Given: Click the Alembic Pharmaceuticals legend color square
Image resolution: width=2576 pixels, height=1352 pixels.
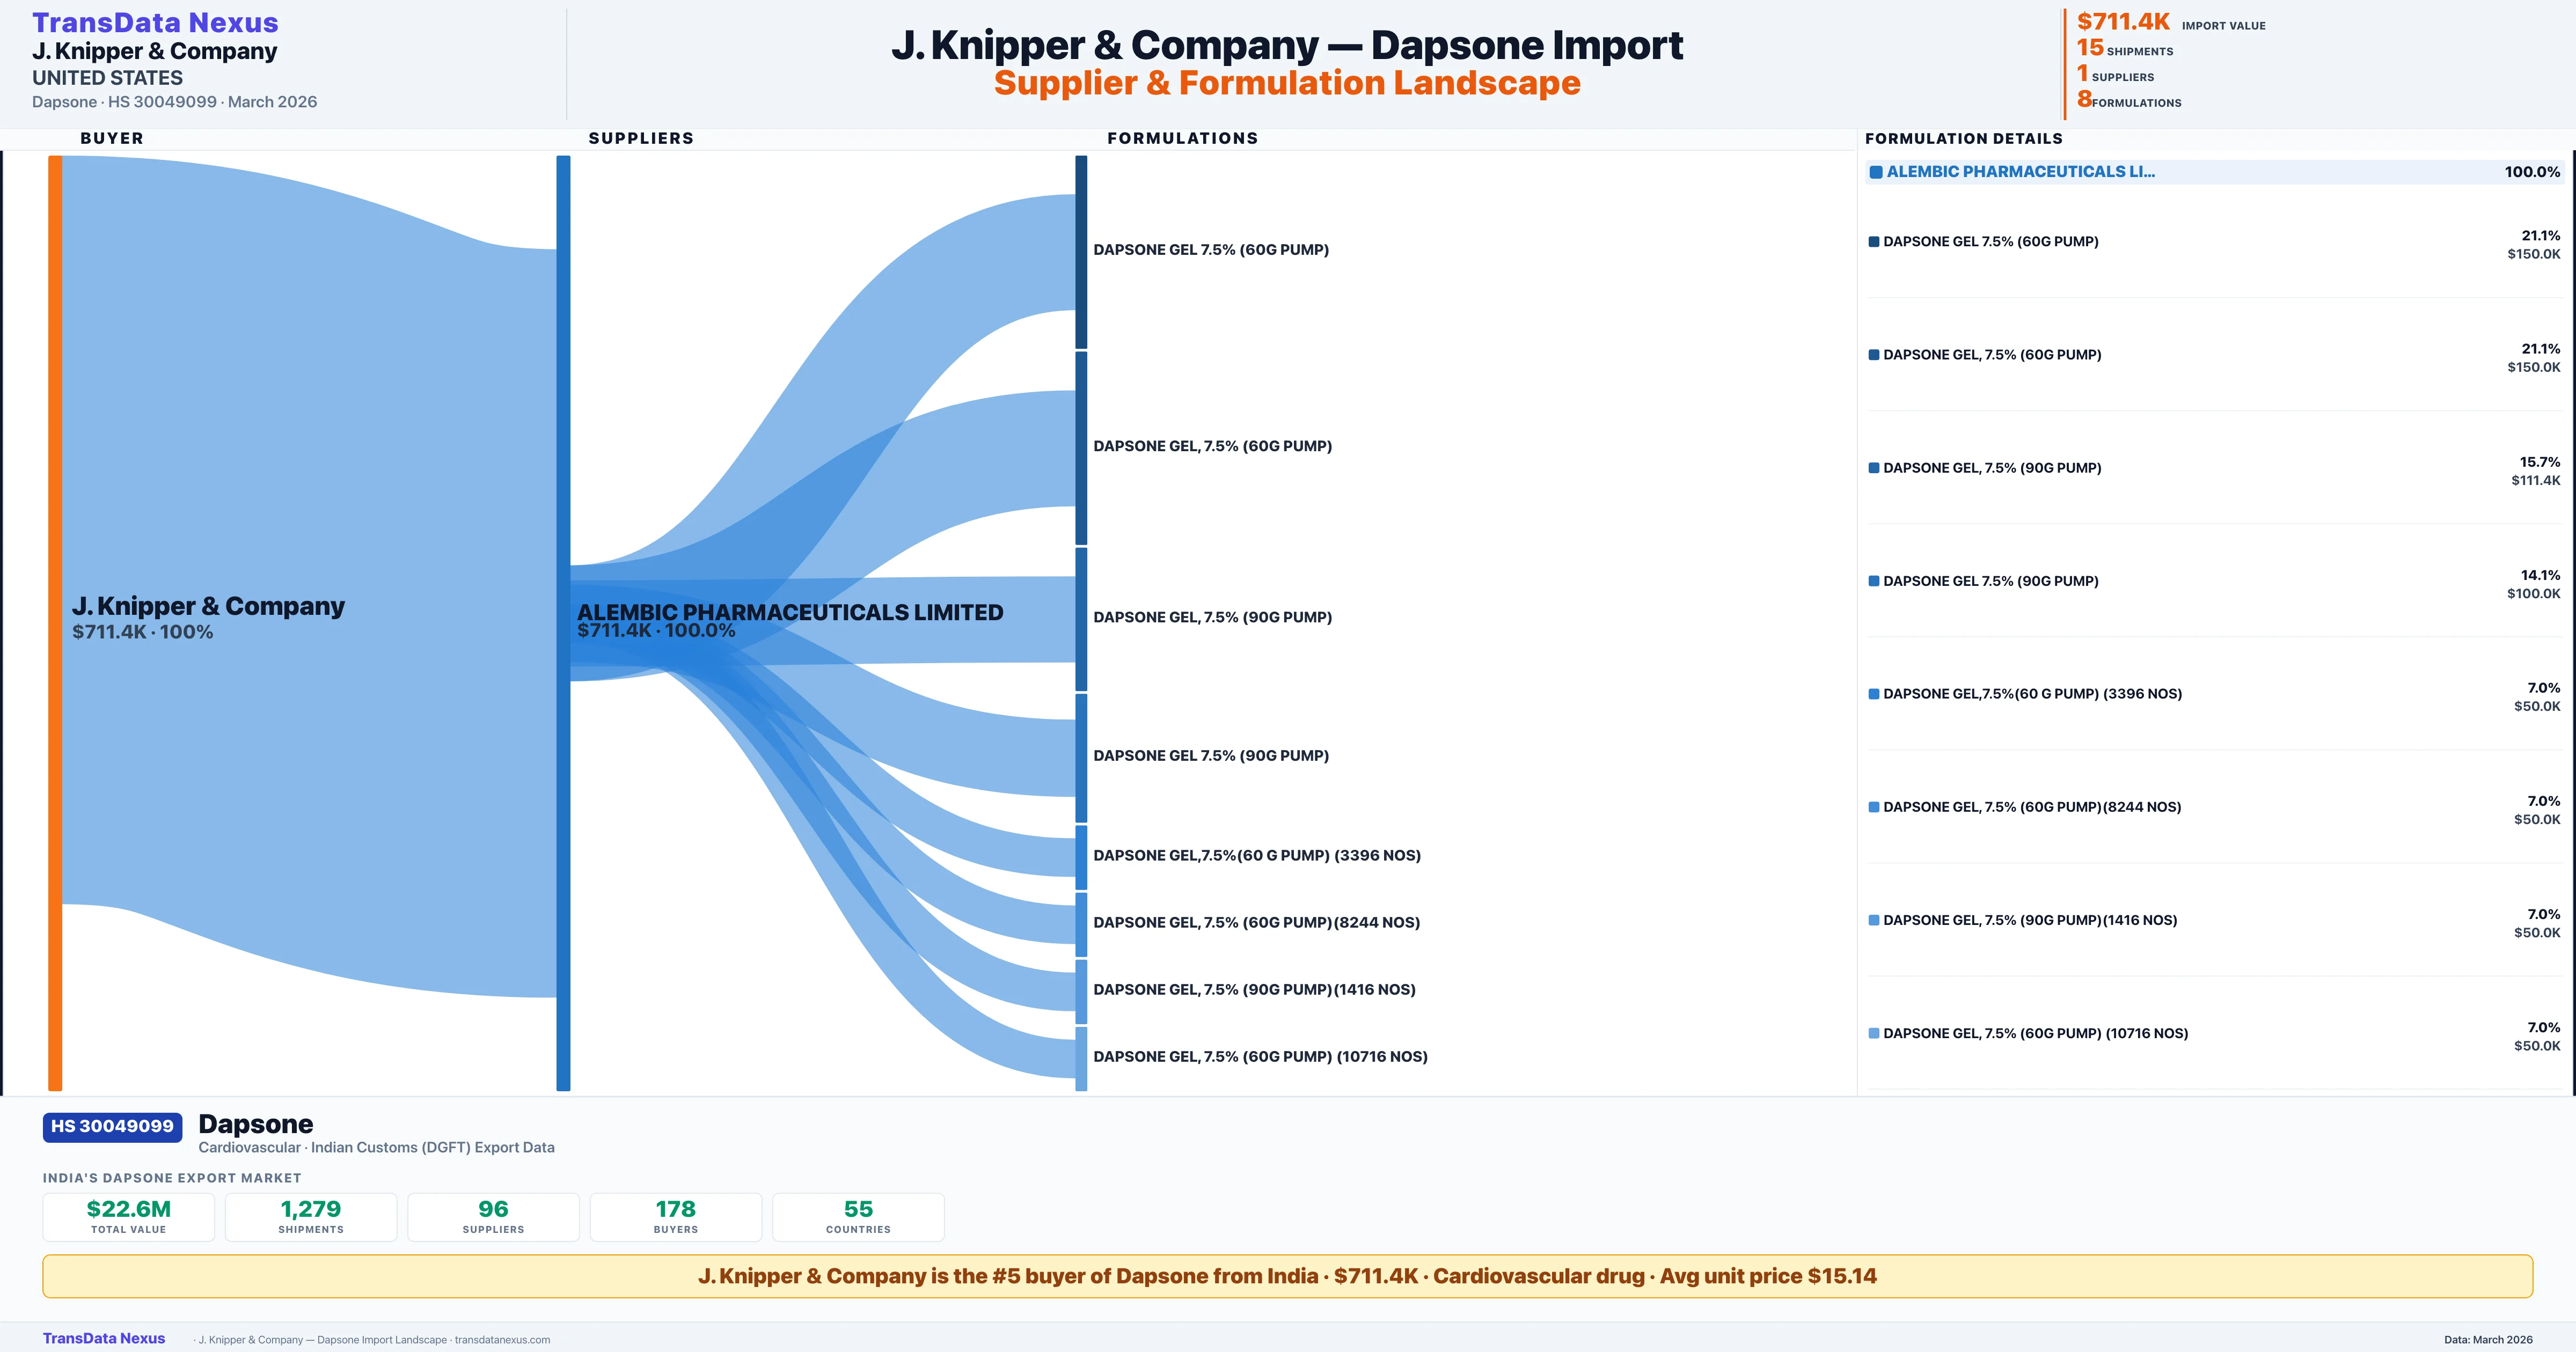Looking at the screenshot, I should click(x=1876, y=172).
